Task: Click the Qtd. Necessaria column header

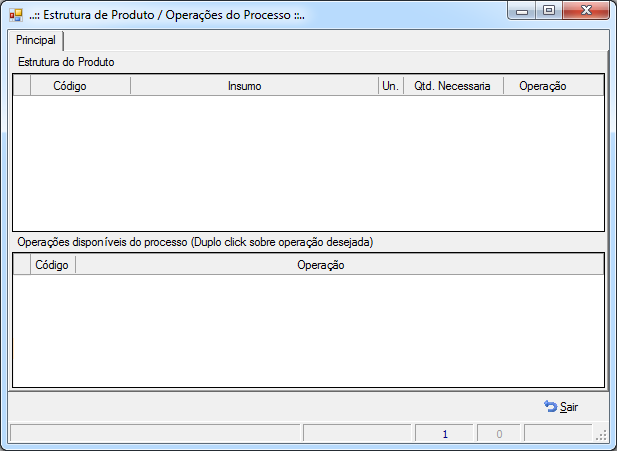Action: pyautogui.click(x=453, y=86)
